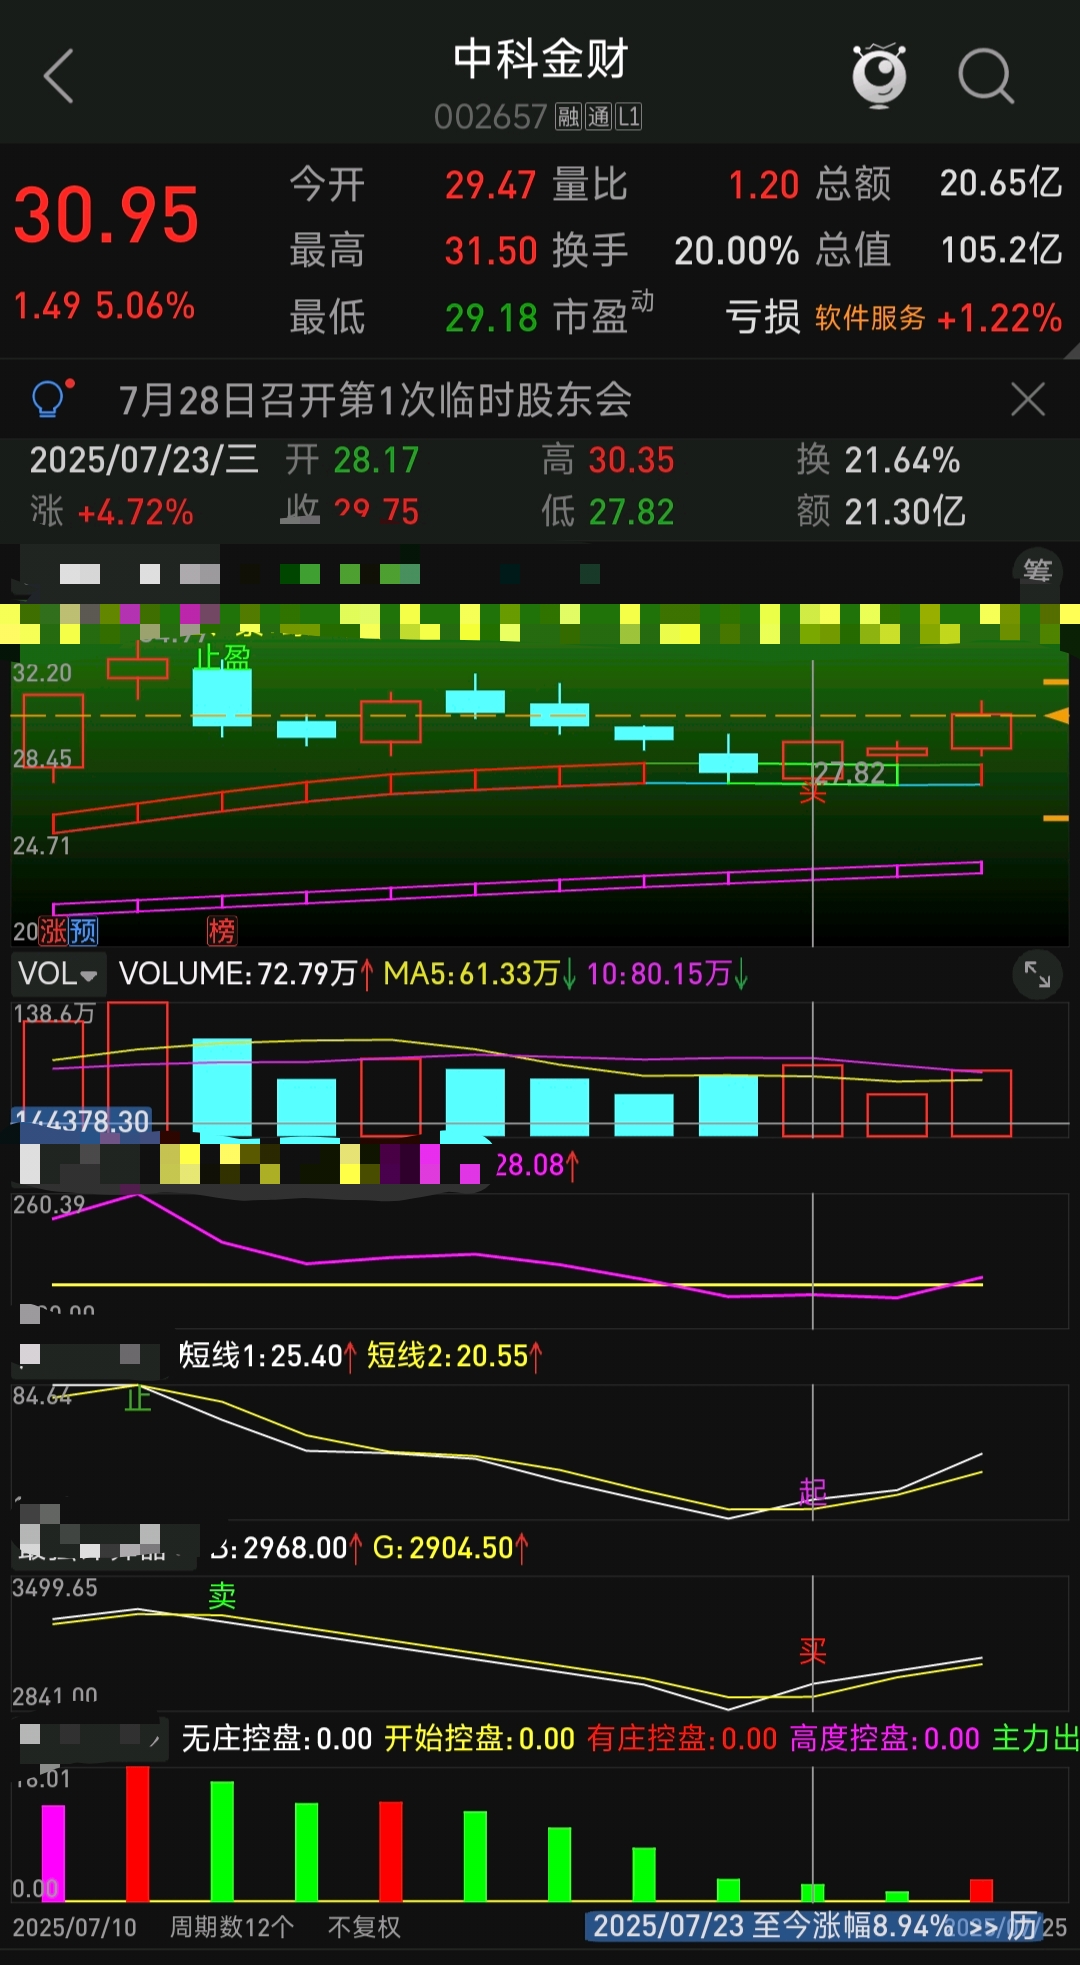Tap the 起 signal marker
This screenshot has height=1965, width=1080.
pos(813,1492)
